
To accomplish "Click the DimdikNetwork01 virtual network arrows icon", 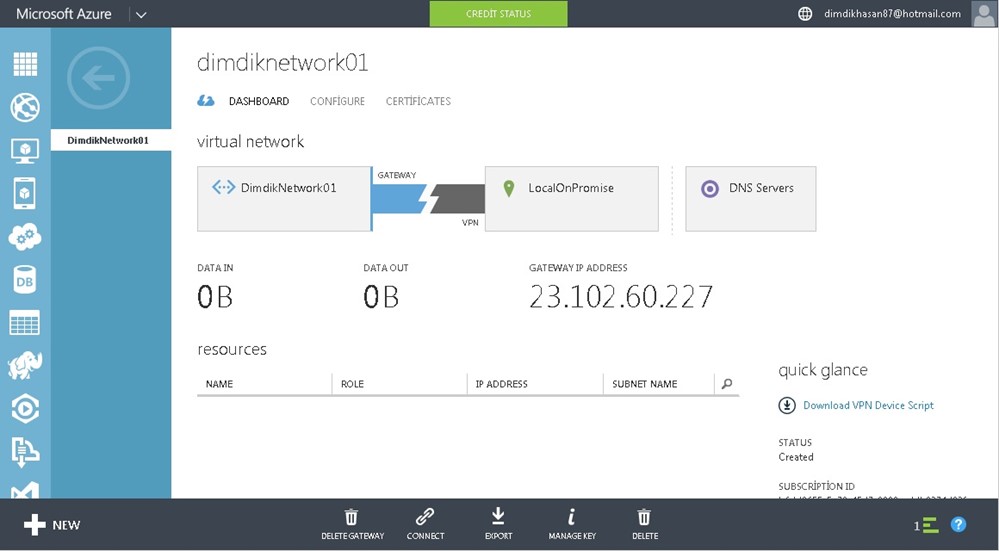I will (224, 187).
